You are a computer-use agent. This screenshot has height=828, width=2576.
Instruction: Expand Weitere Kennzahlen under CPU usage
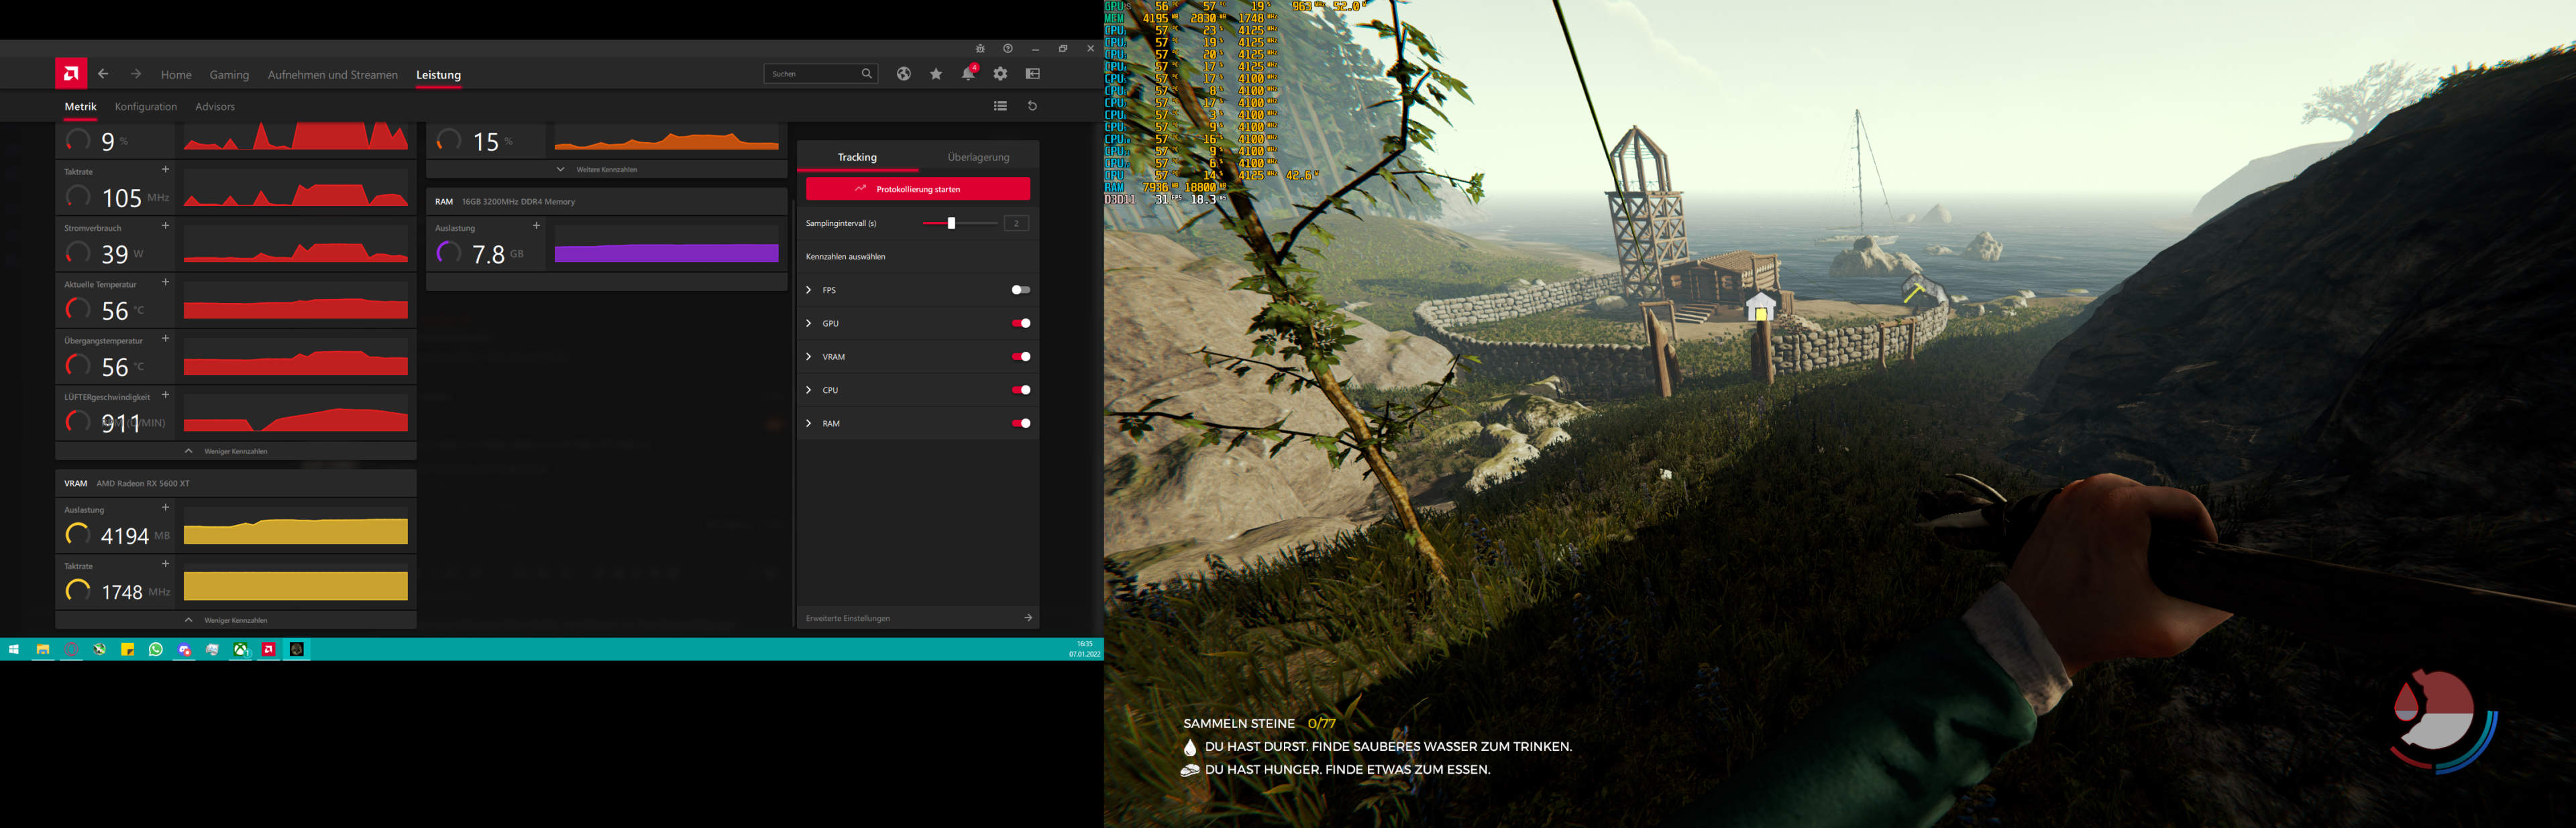point(606,170)
